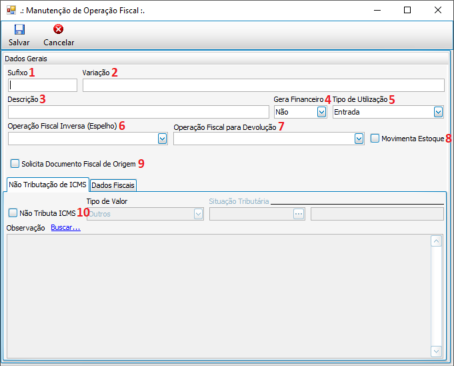This screenshot has width=454, height=366.
Task: Switch to the Dados Fiscais tab
Action: pyautogui.click(x=113, y=185)
